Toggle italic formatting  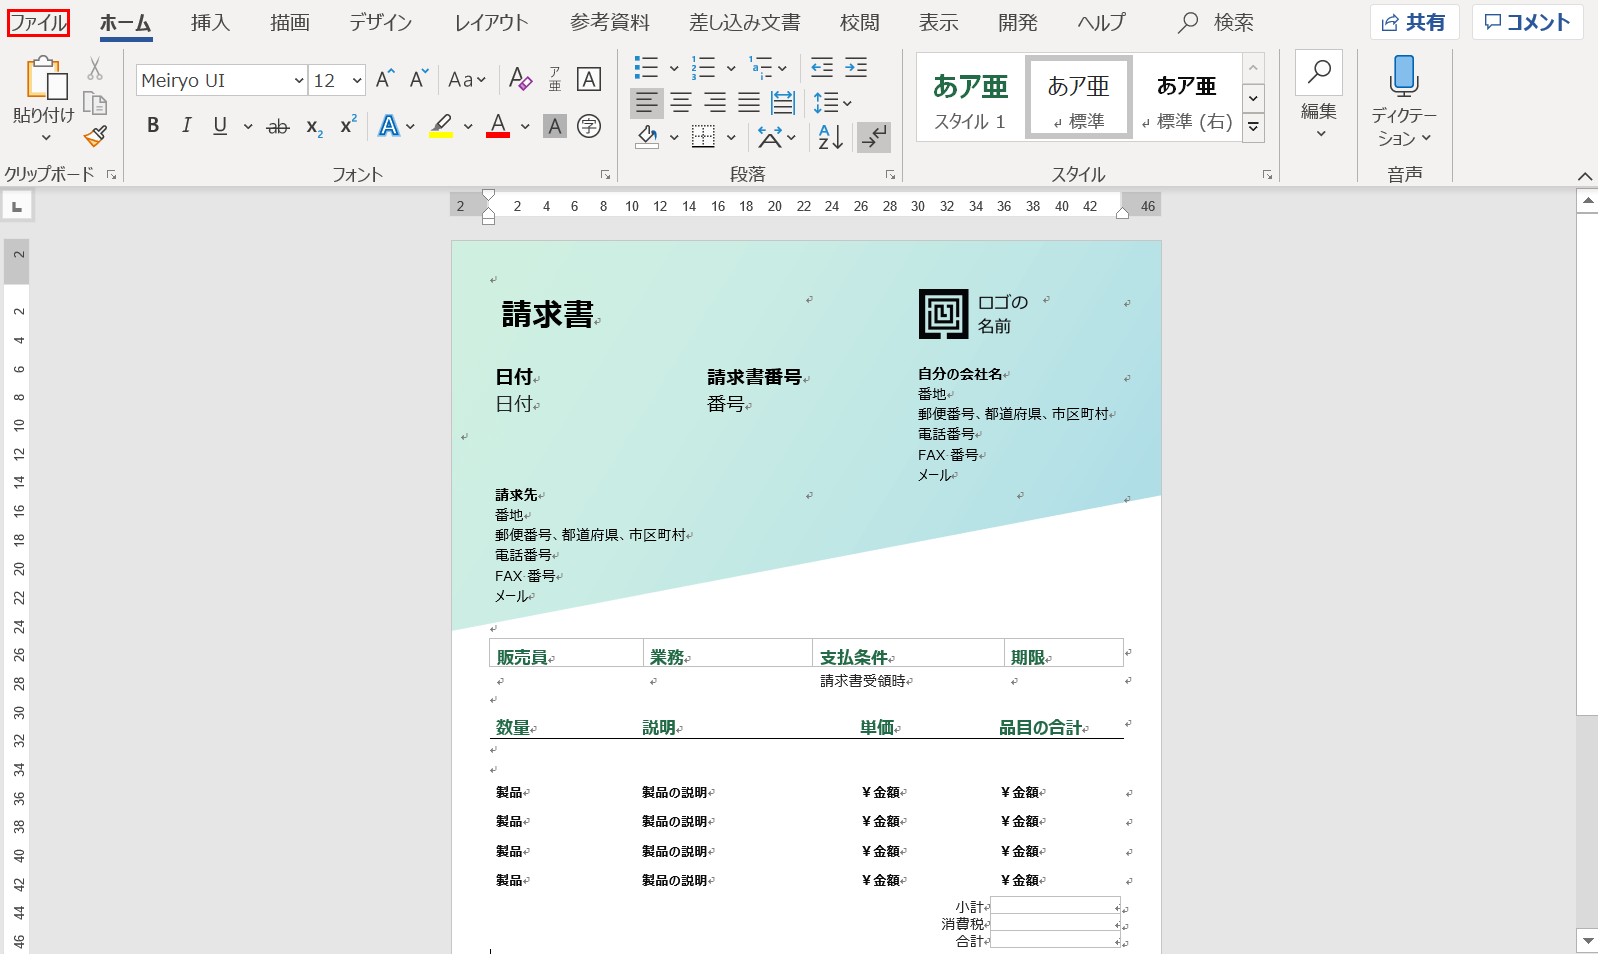tap(186, 126)
